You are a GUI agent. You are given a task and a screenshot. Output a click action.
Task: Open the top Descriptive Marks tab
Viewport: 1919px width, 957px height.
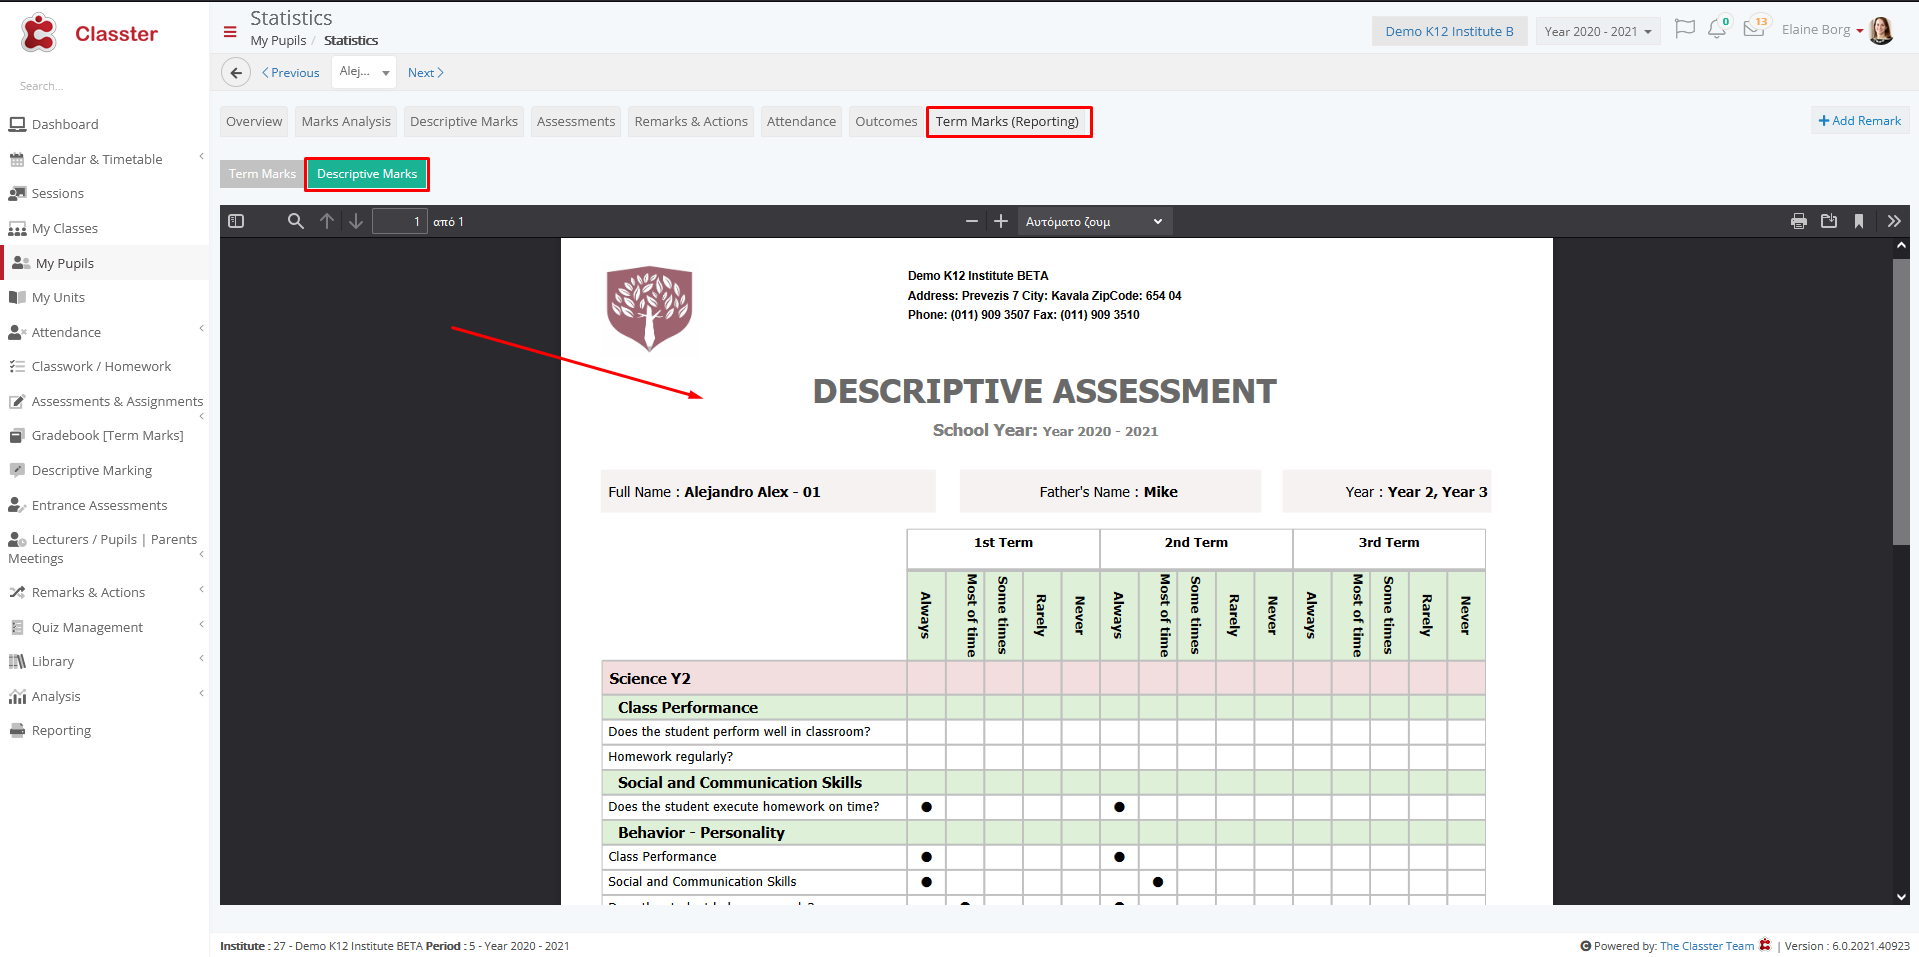464,121
